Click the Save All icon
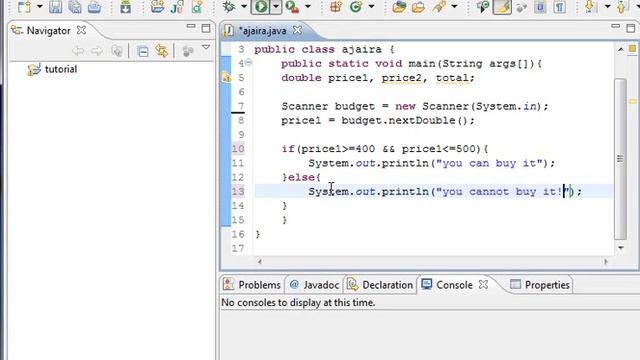 75,7
